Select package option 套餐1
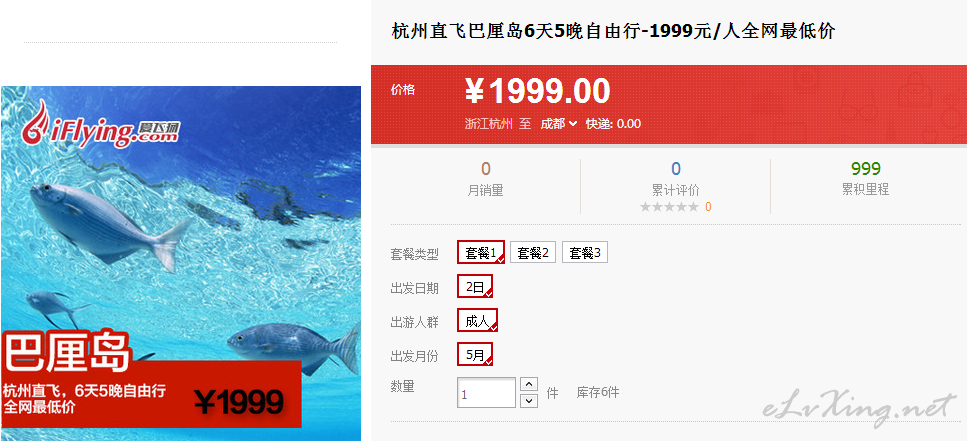 click(x=481, y=252)
